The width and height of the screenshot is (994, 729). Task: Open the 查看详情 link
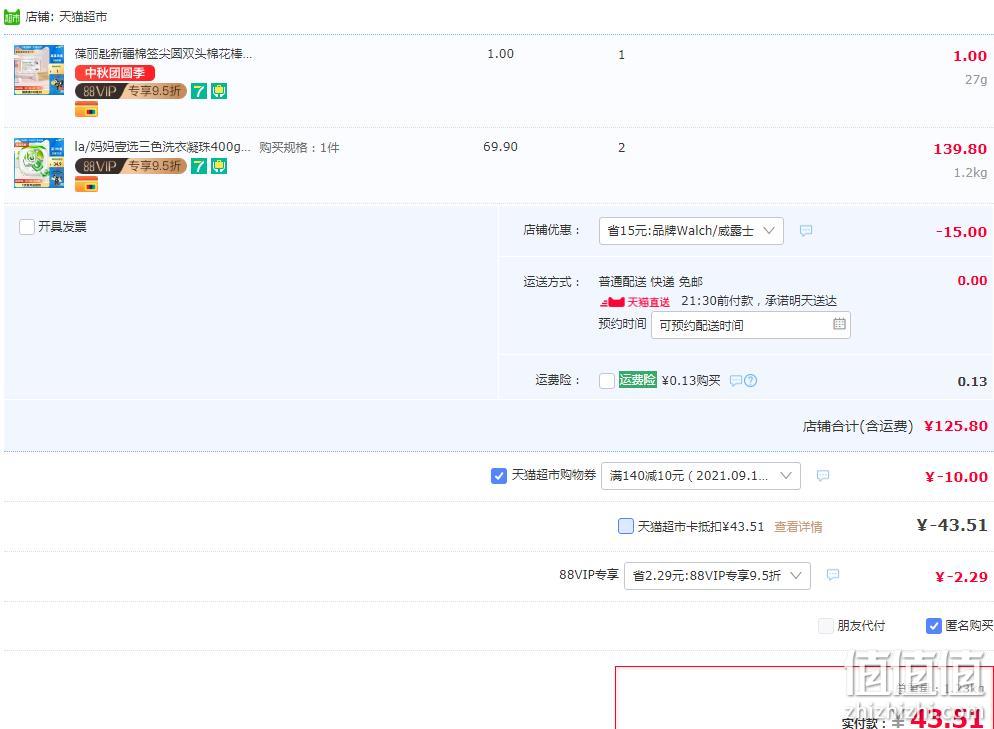(x=798, y=527)
